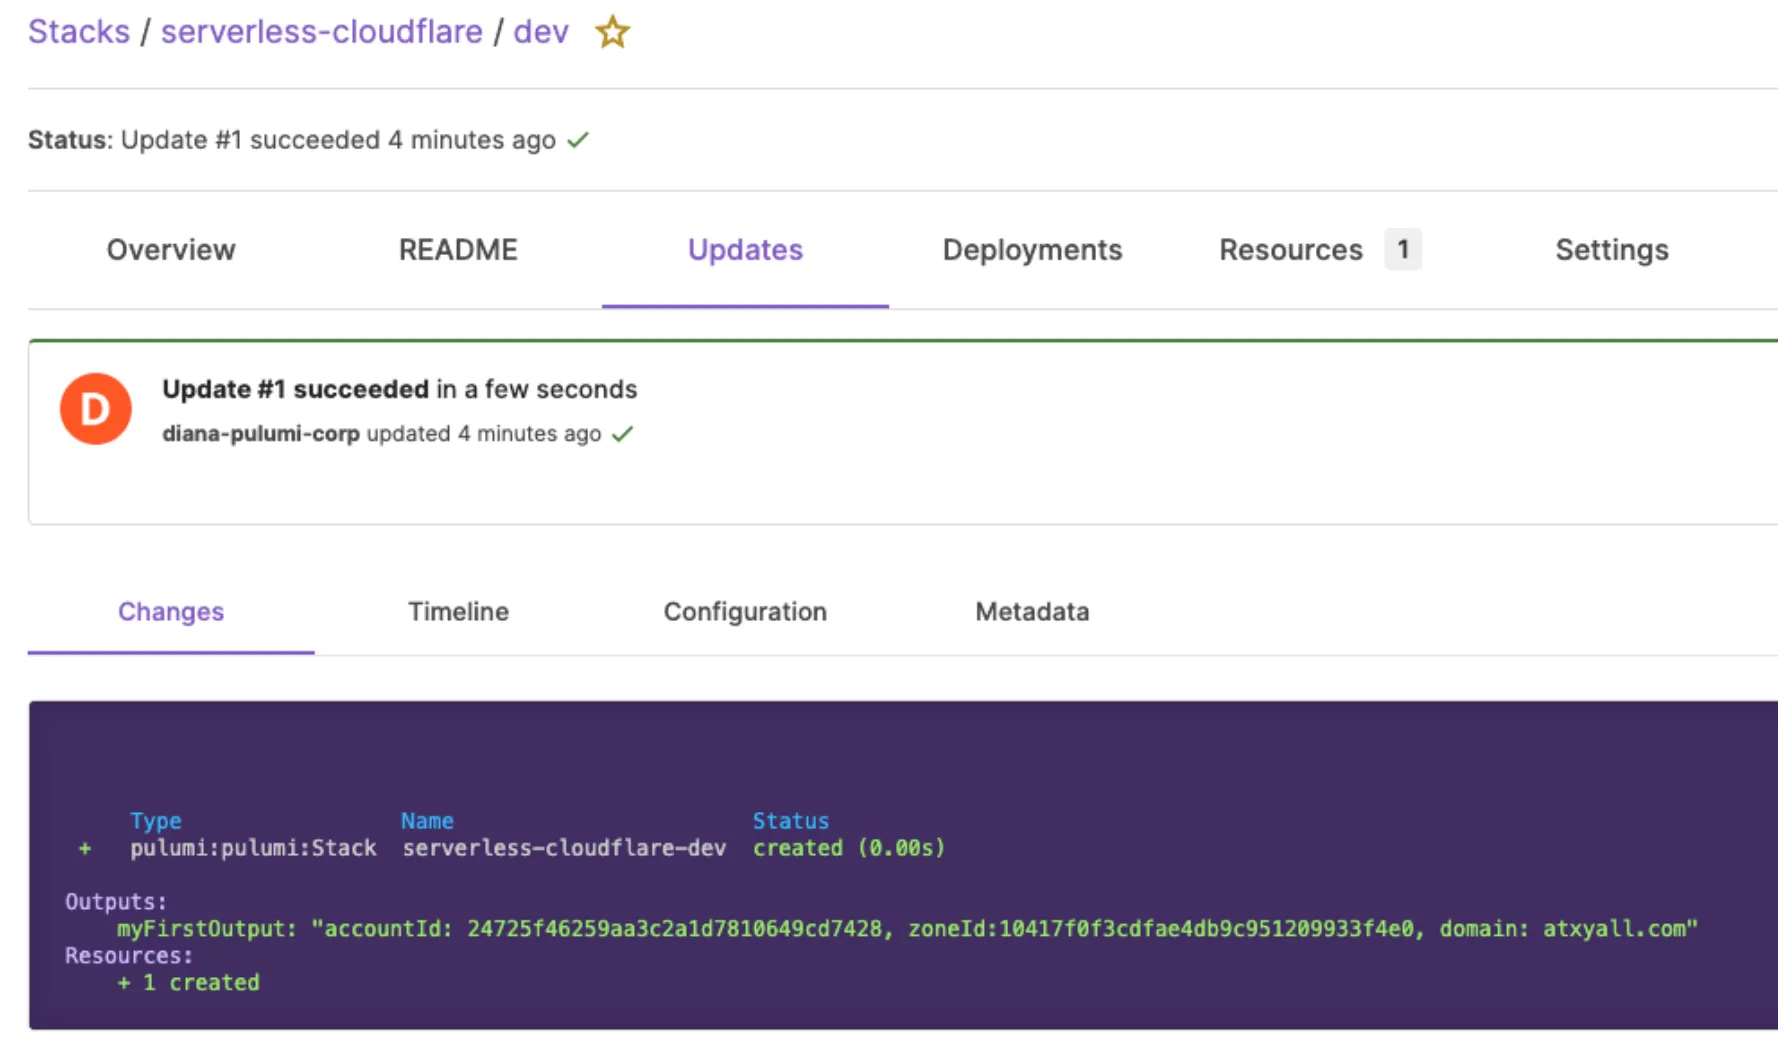
Task: Navigate to Stacks via the breadcrumb
Action: click(78, 31)
